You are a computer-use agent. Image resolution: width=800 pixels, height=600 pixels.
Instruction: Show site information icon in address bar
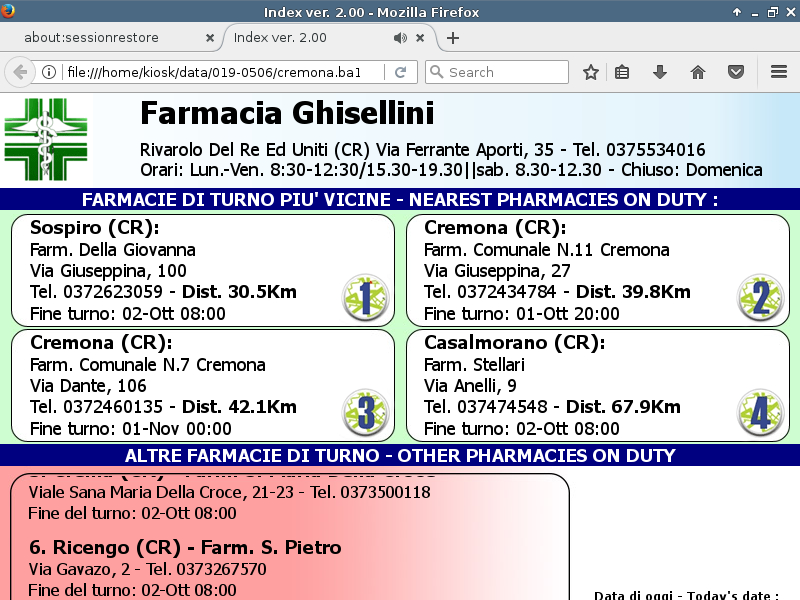point(48,72)
